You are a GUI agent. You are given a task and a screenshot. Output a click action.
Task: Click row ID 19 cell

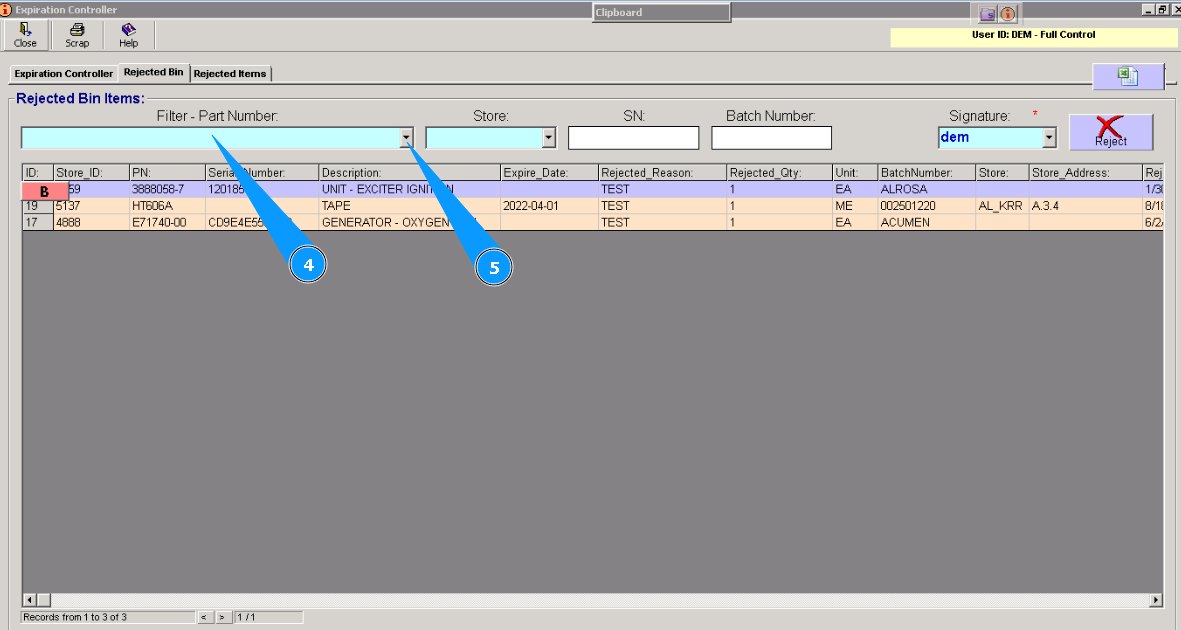[x=38, y=206]
